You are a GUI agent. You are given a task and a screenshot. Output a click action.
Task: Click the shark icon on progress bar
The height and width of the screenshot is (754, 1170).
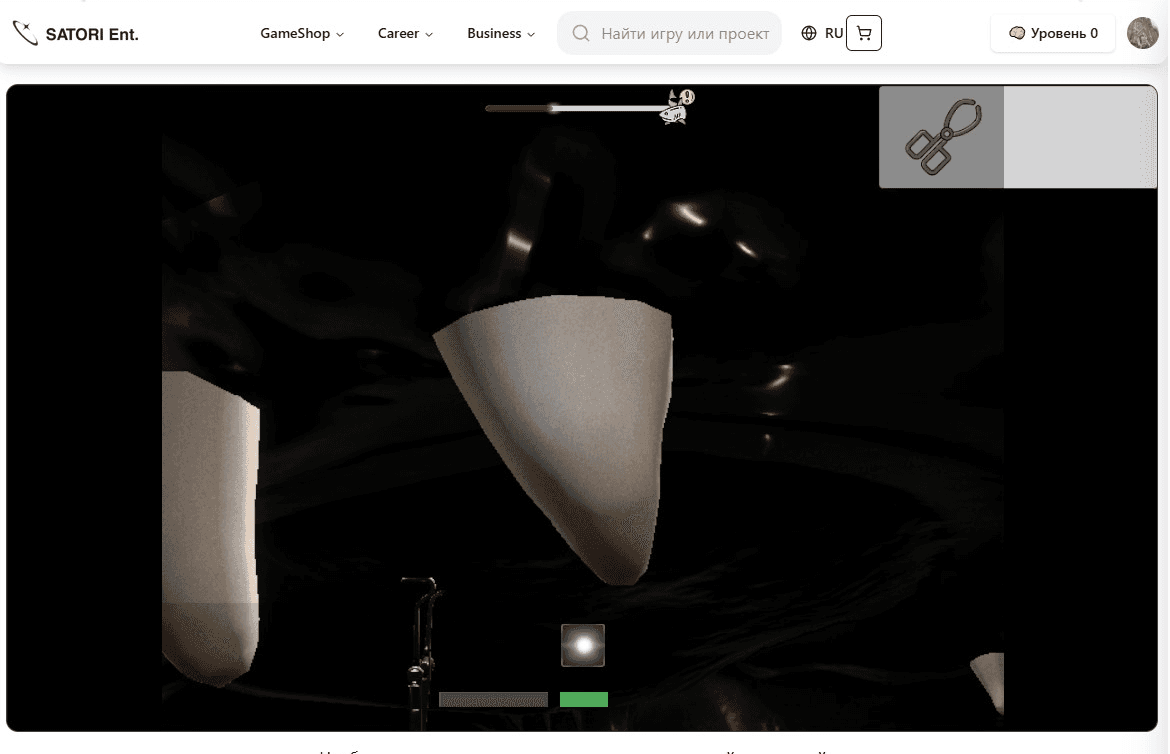(x=677, y=106)
